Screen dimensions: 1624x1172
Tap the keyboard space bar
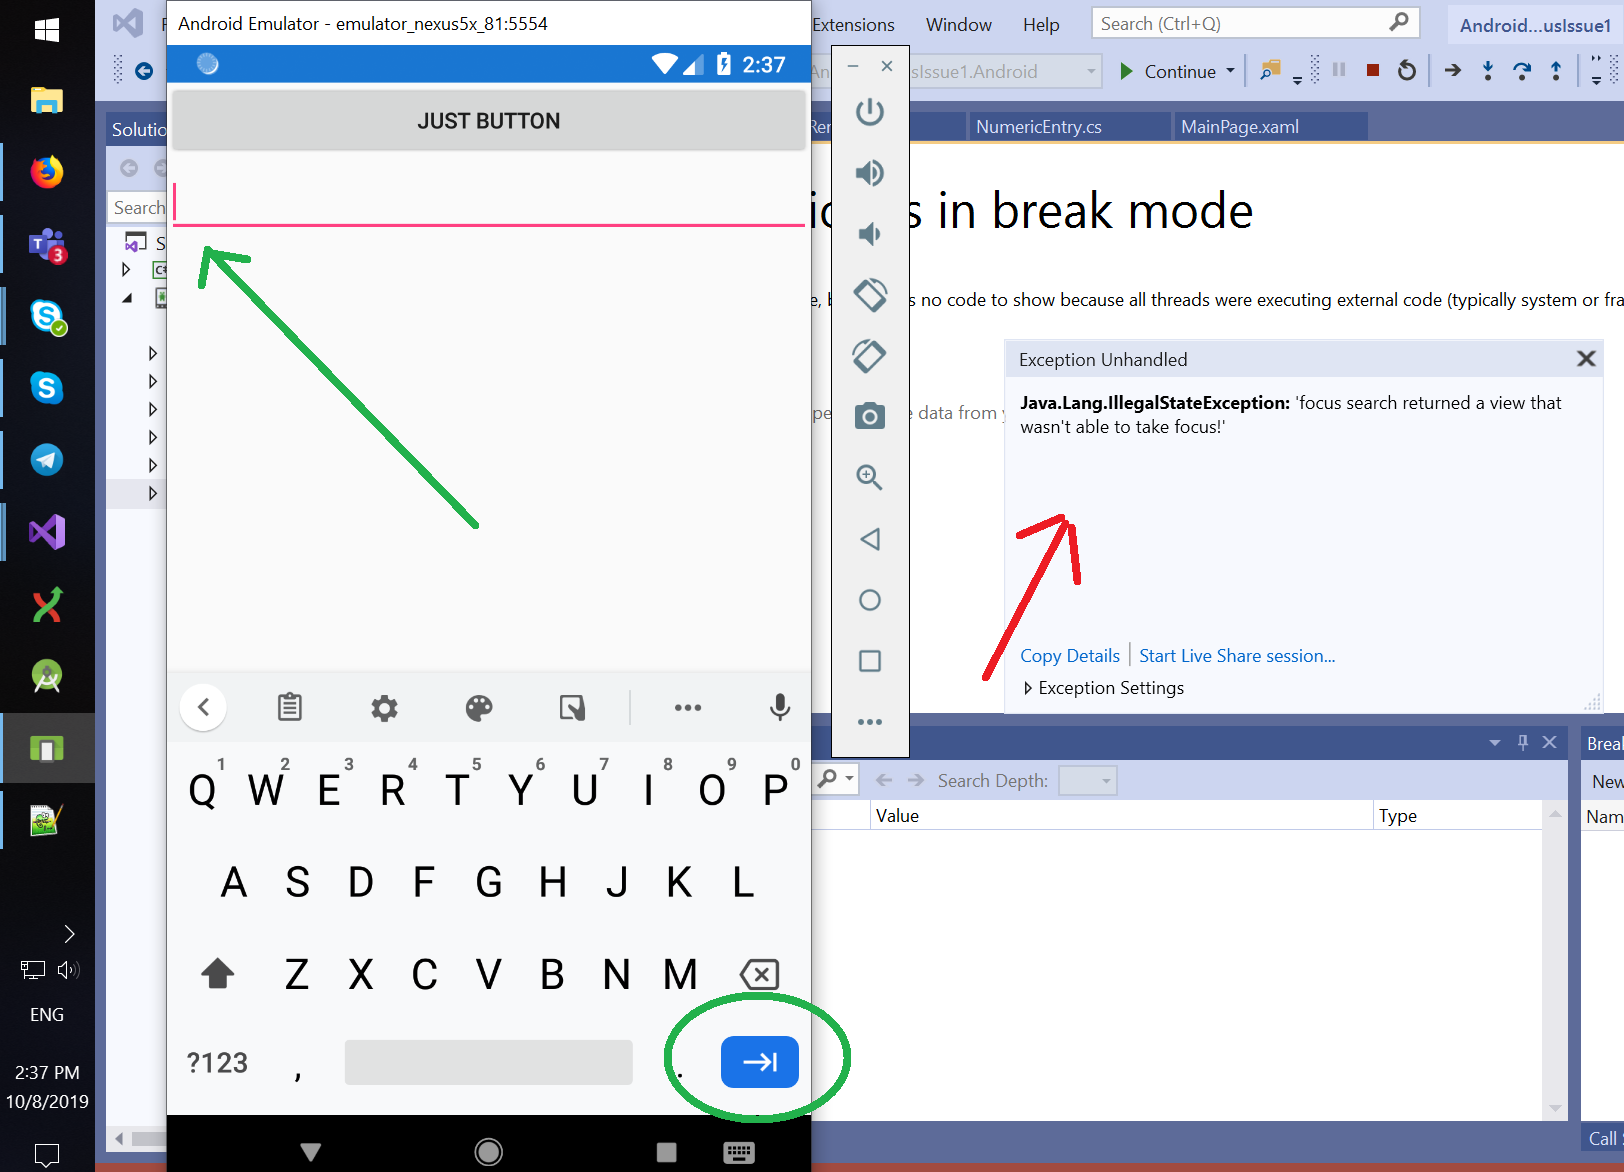tap(489, 1062)
